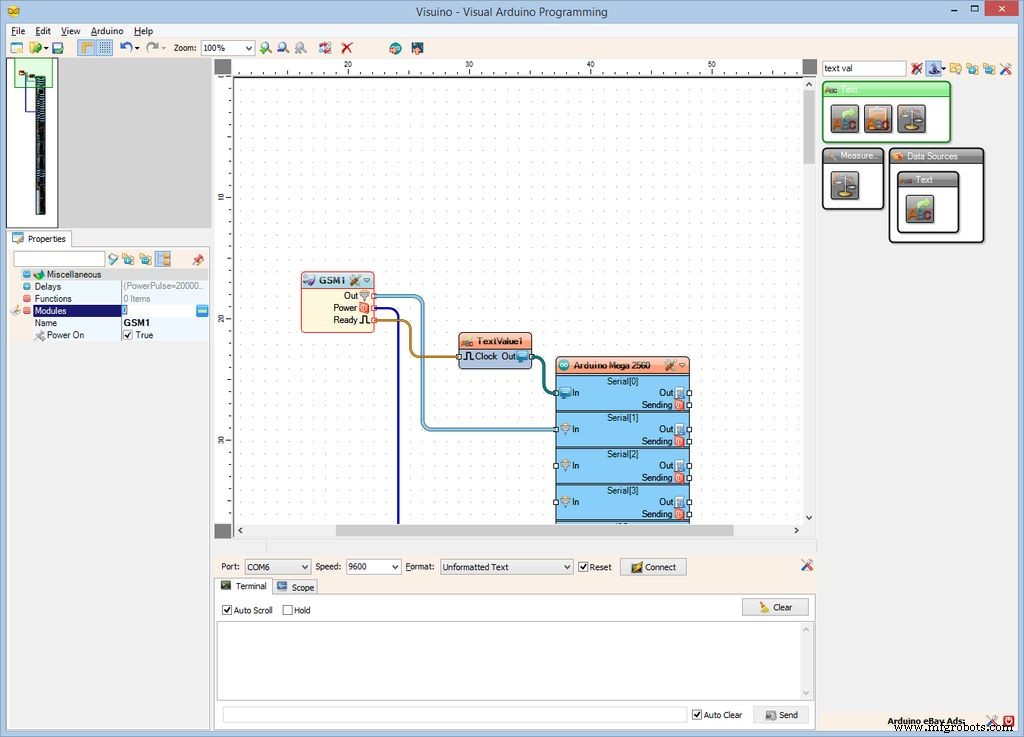This screenshot has width=1024, height=737.
Task: Click the Connect button
Action: [653, 567]
